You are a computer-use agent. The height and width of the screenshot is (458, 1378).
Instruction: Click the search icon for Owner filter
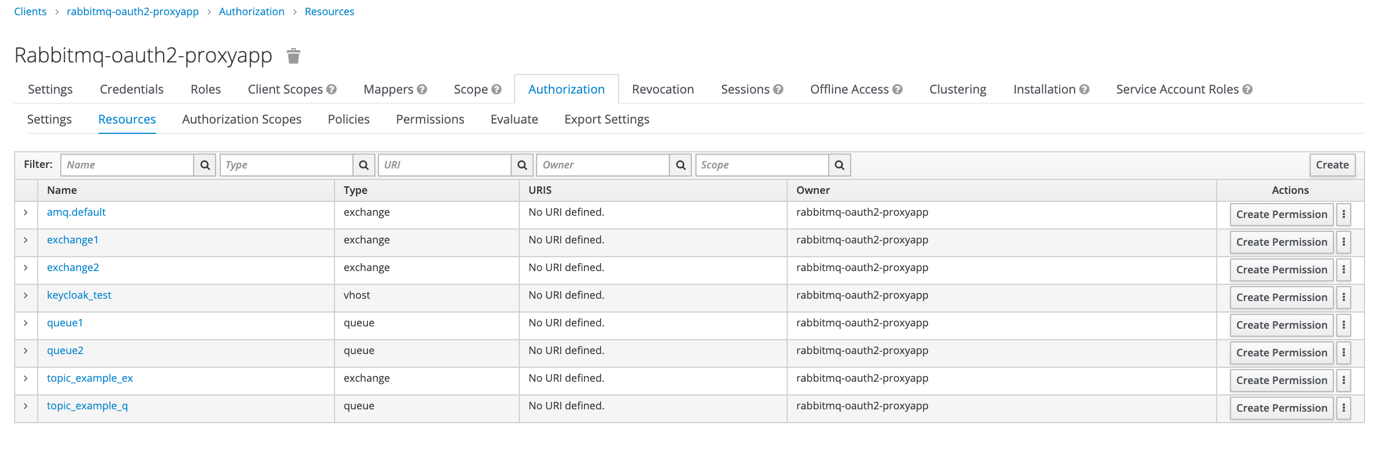tap(681, 165)
